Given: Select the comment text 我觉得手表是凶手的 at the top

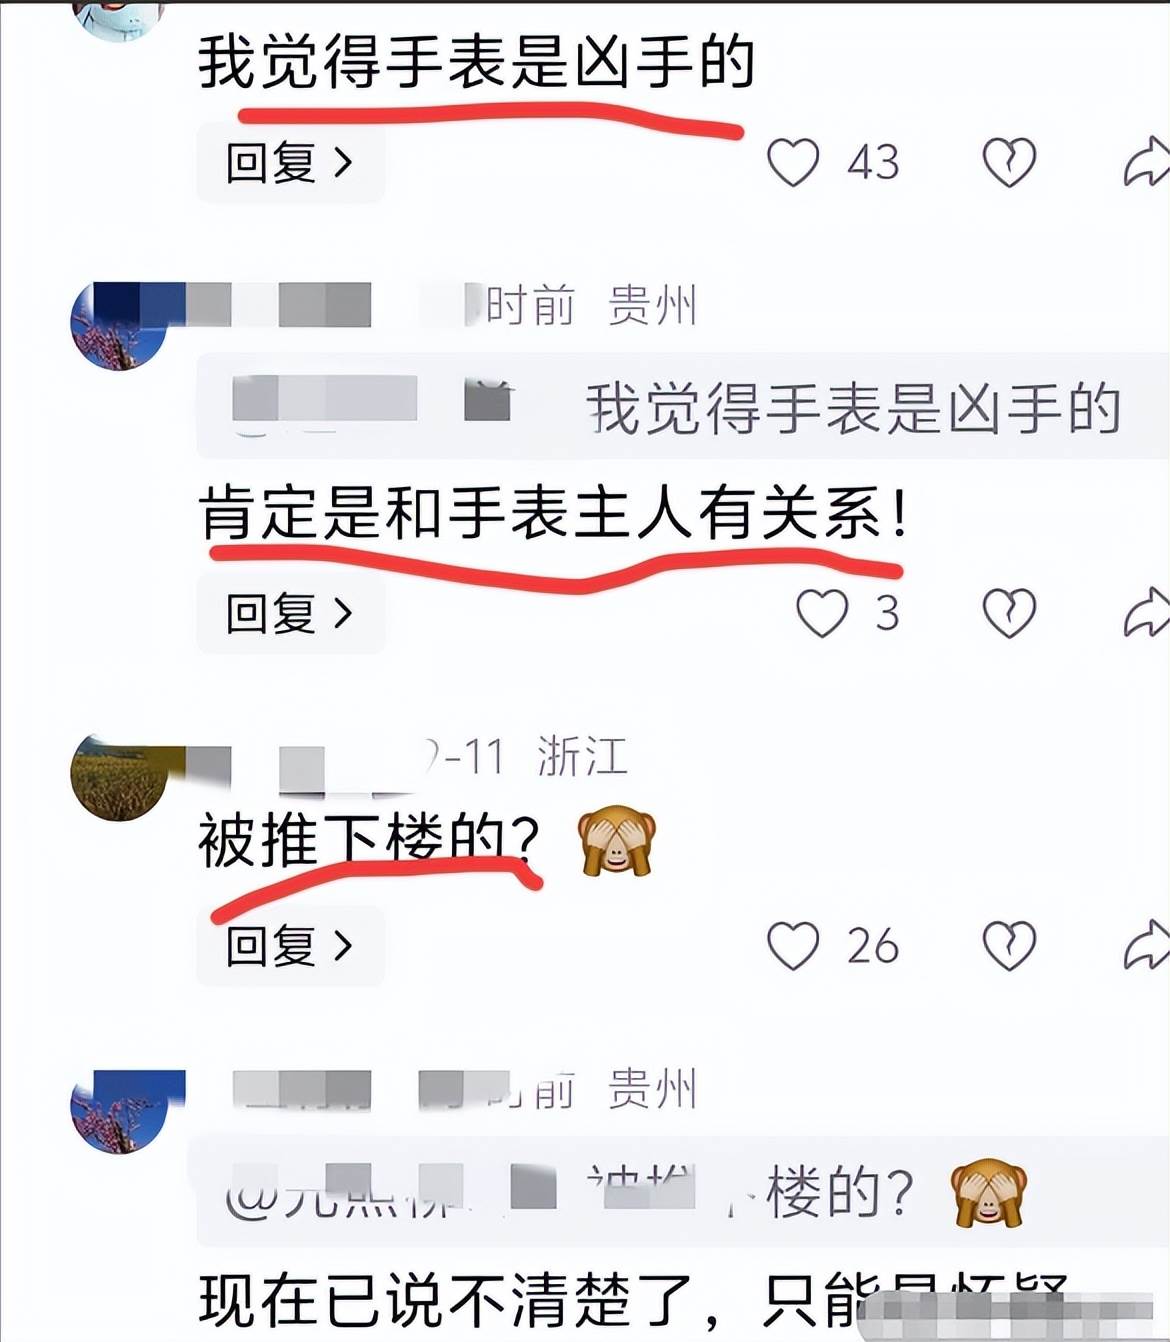Looking at the screenshot, I should coord(475,61).
